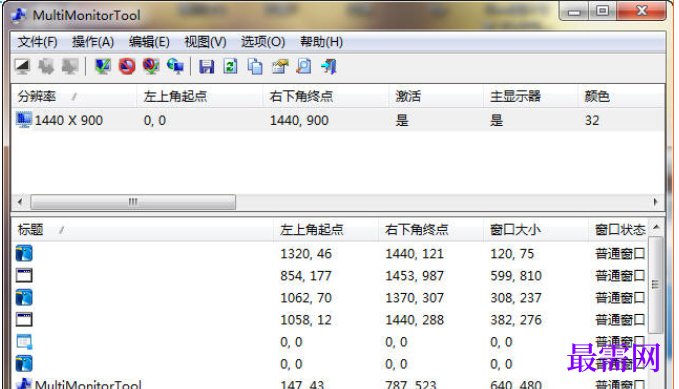This screenshot has height=389, width=679.
Task: Click the right arrow of the horizontal scrollbar
Action: point(656,202)
